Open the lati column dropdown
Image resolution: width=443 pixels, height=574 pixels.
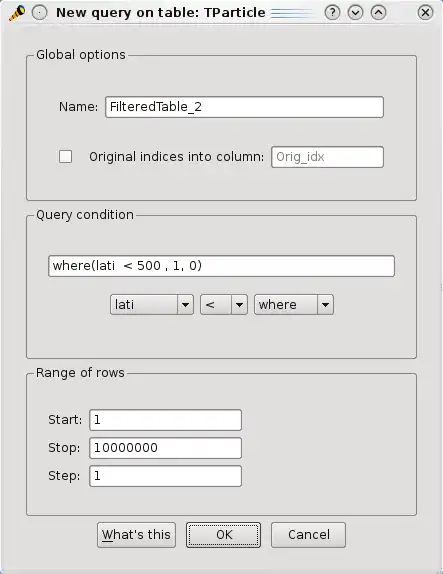click(152, 305)
